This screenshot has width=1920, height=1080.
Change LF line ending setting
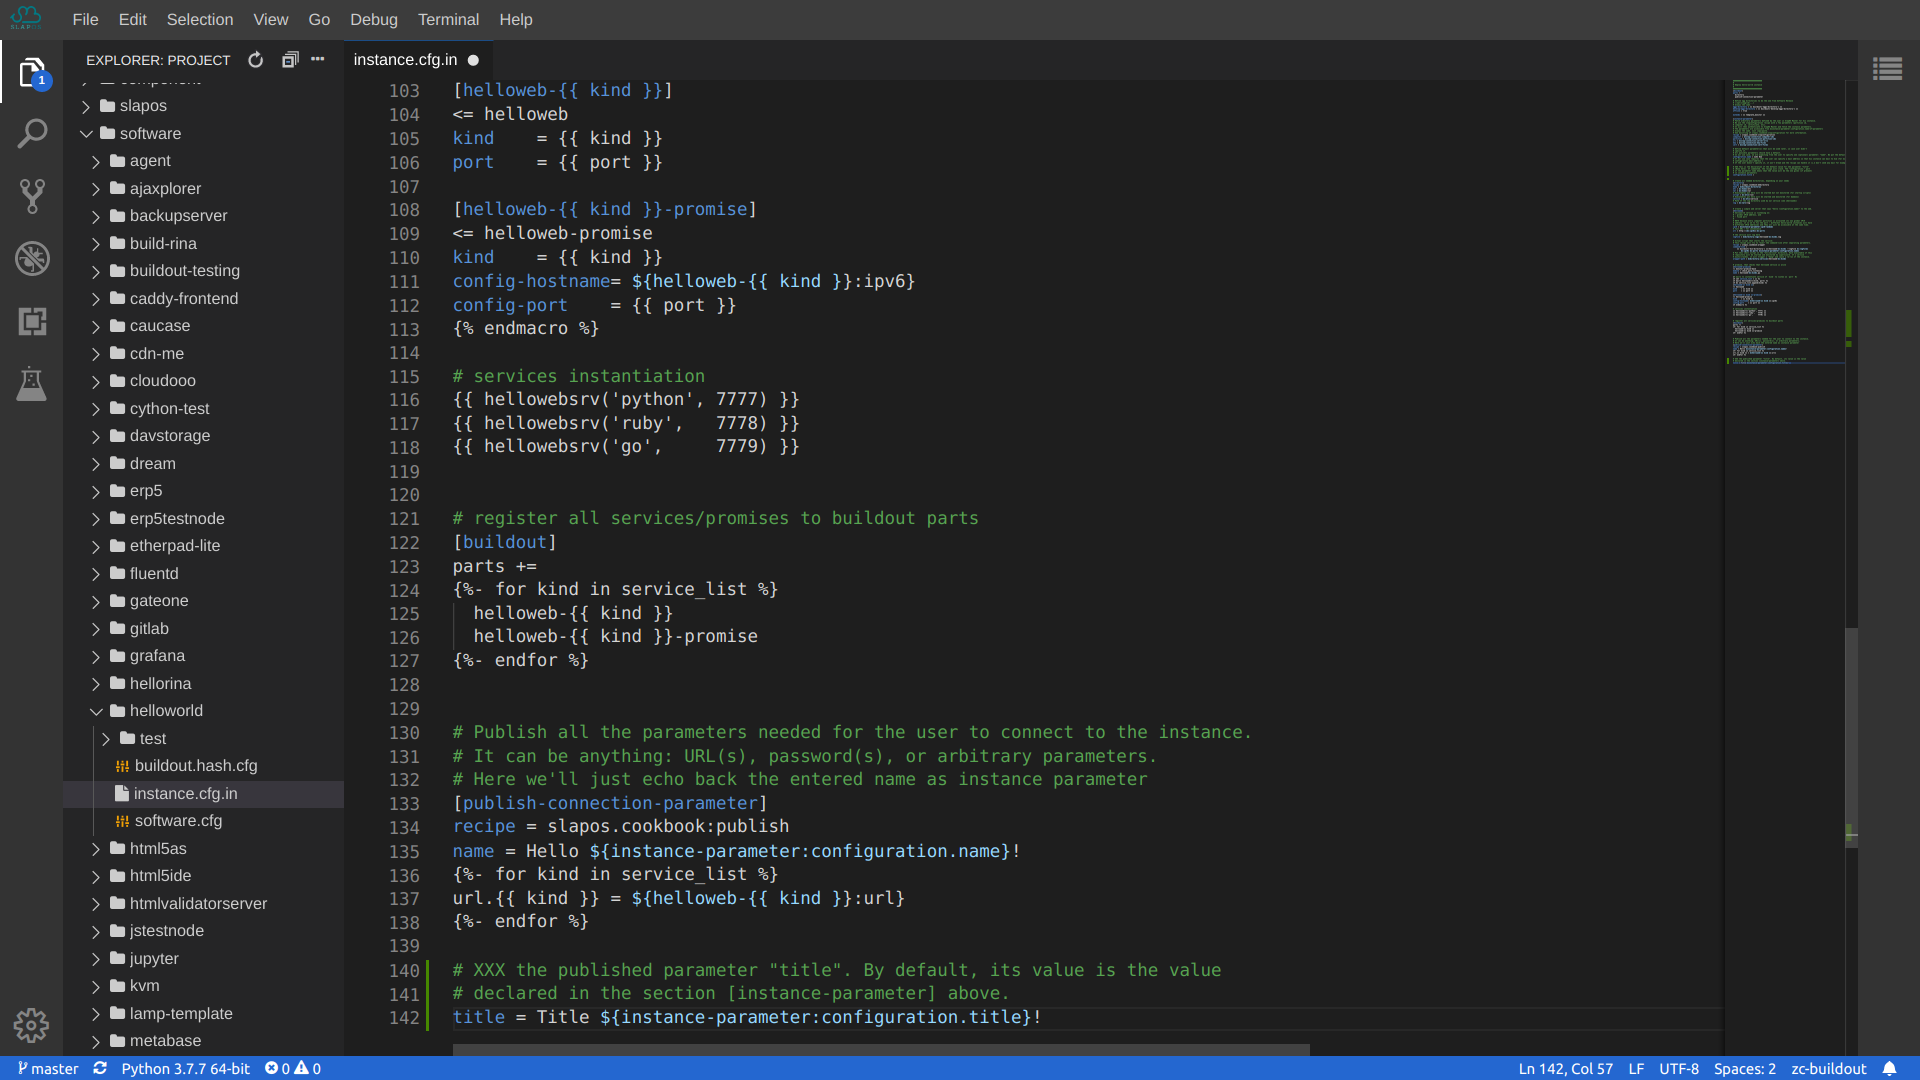pyautogui.click(x=1636, y=1068)
